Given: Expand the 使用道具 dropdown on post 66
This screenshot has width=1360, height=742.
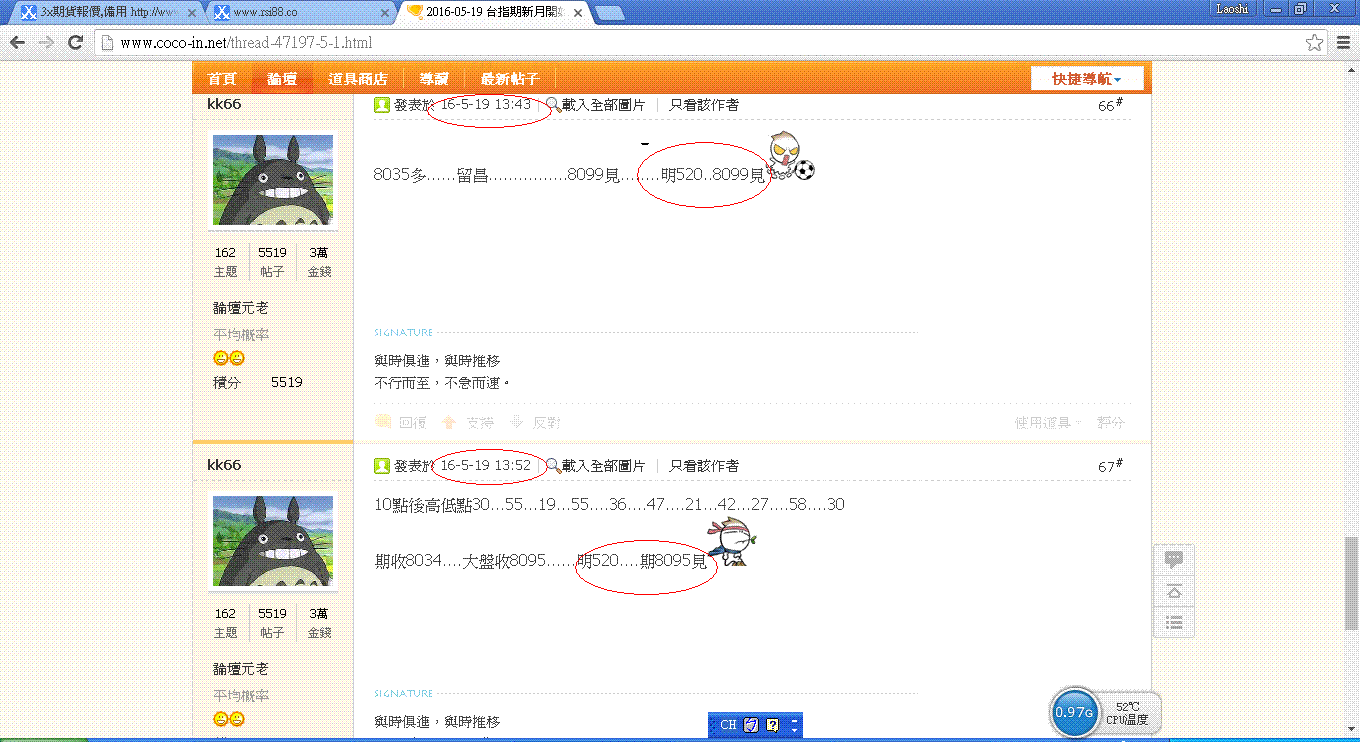Looking at the screenshot, I should (x=1048, y=422).
